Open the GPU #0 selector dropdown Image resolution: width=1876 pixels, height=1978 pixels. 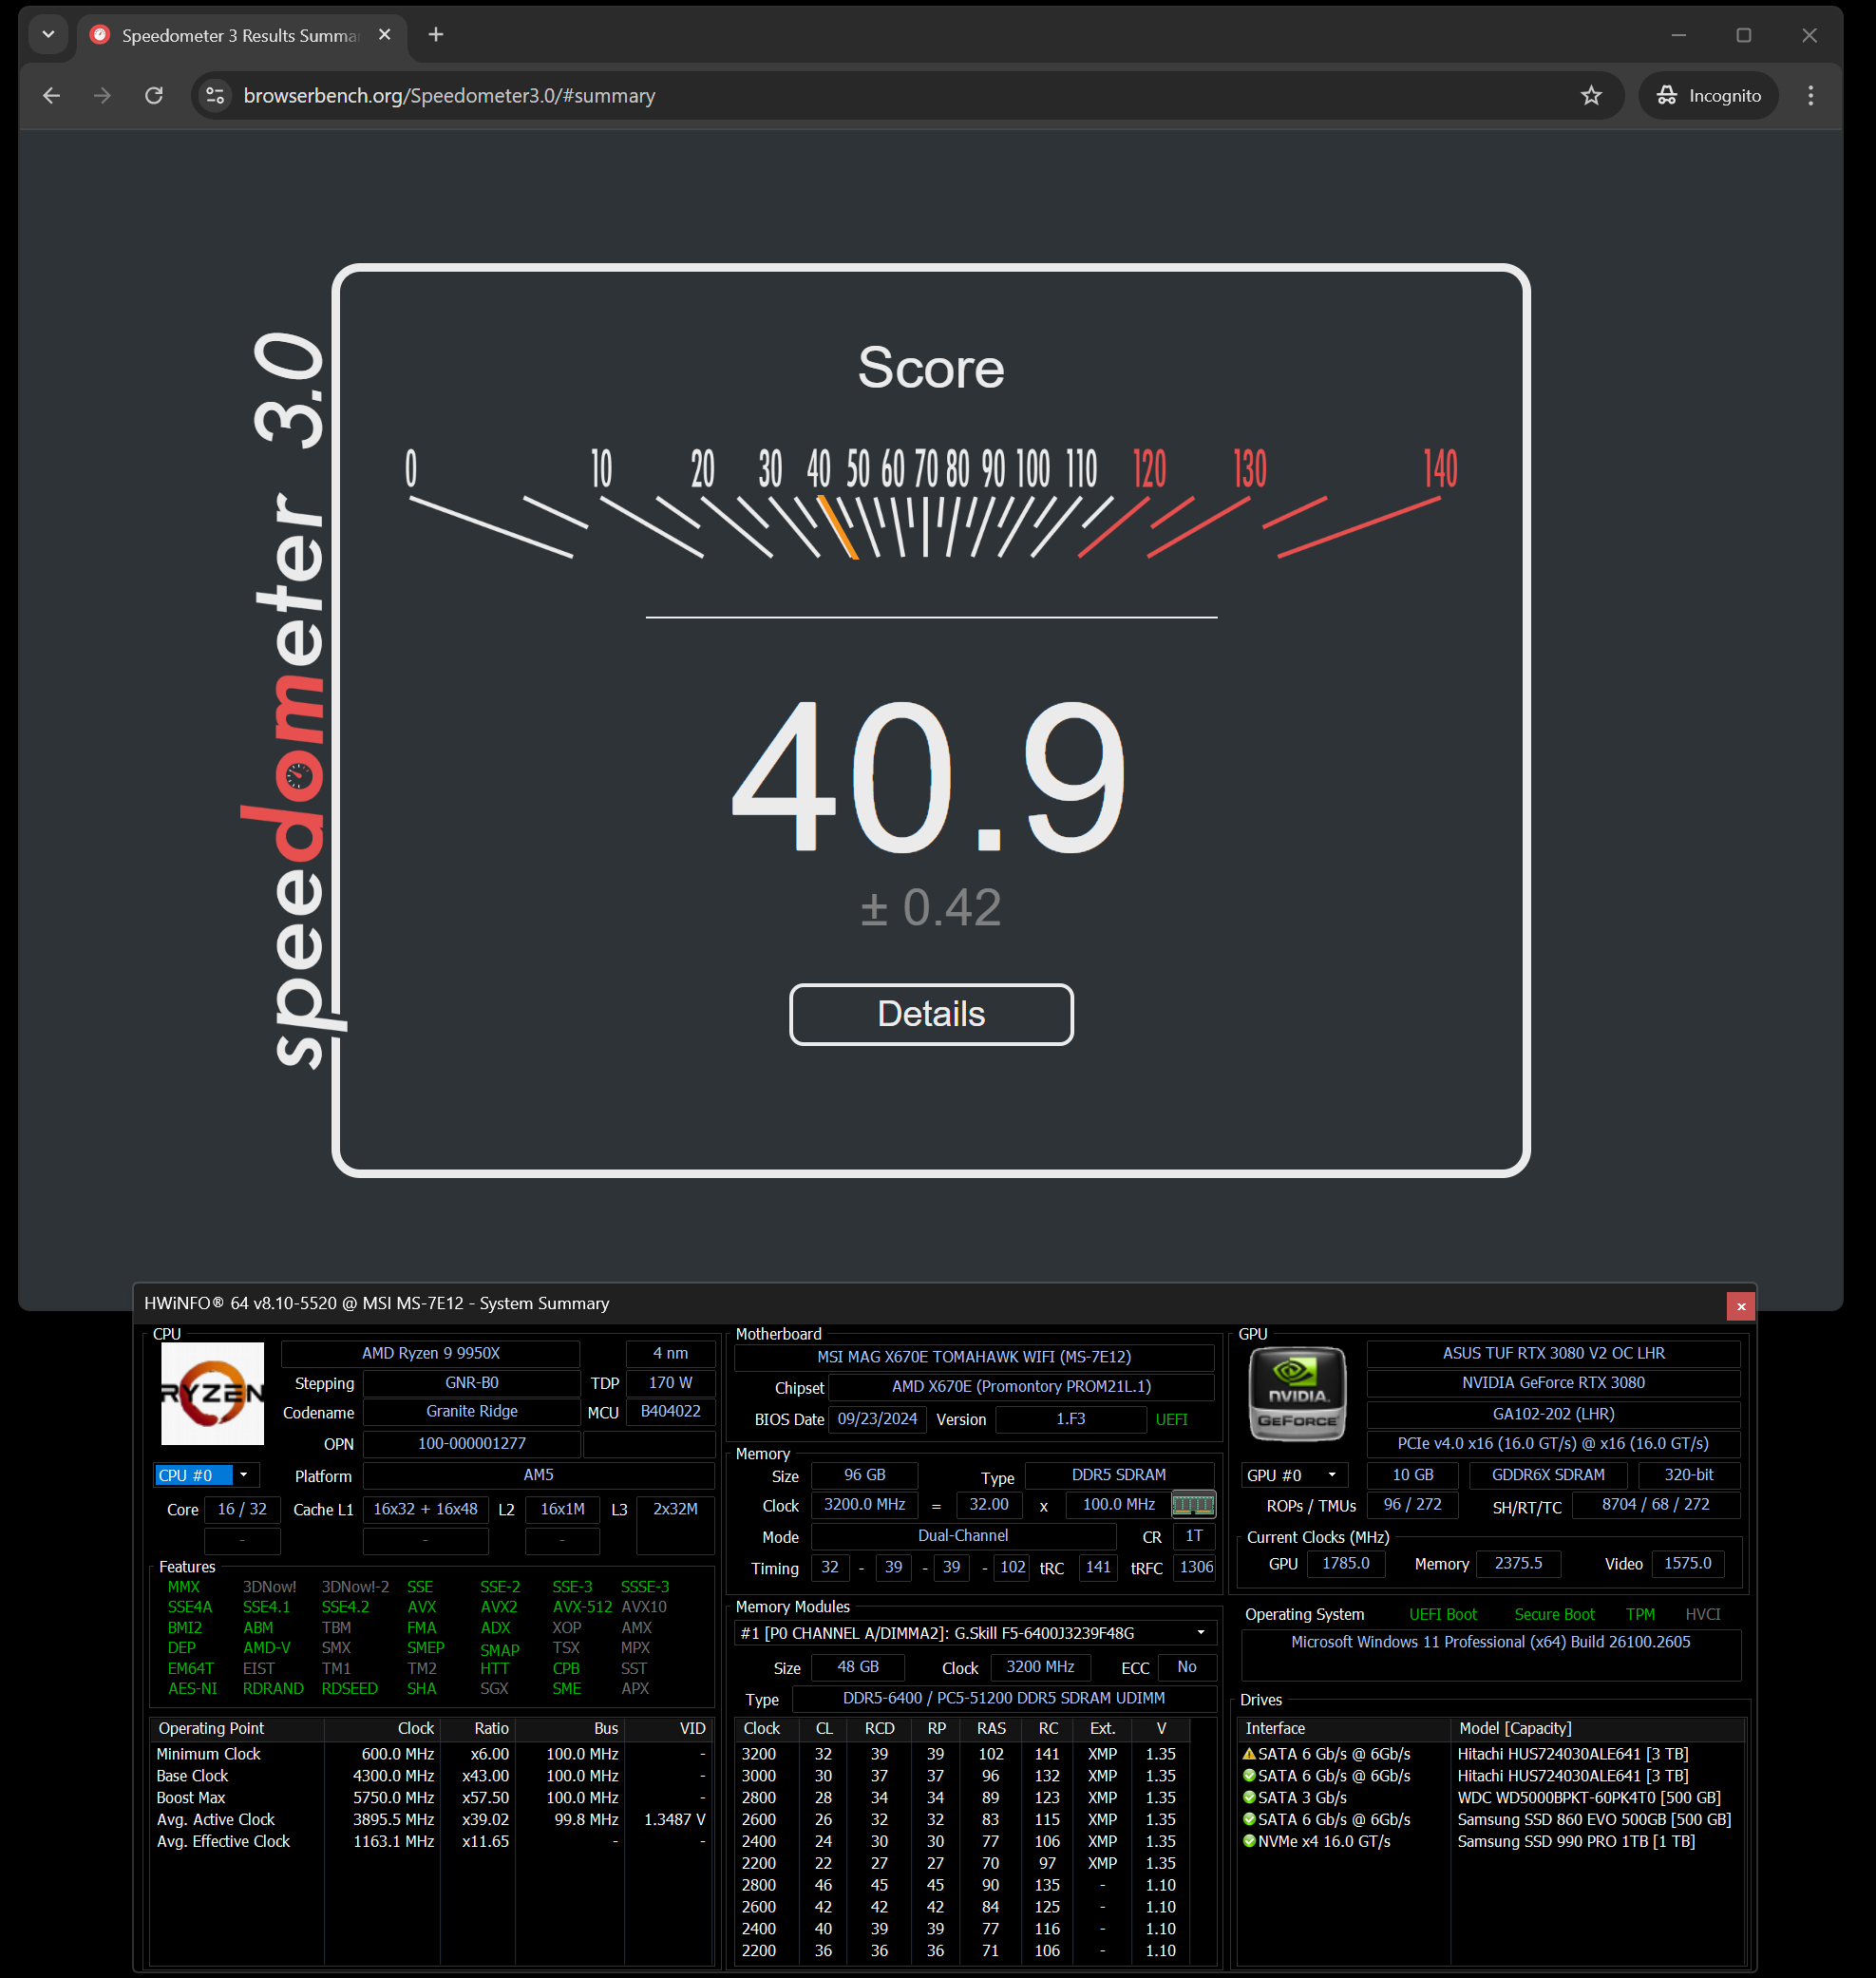coord(1294,1475)
